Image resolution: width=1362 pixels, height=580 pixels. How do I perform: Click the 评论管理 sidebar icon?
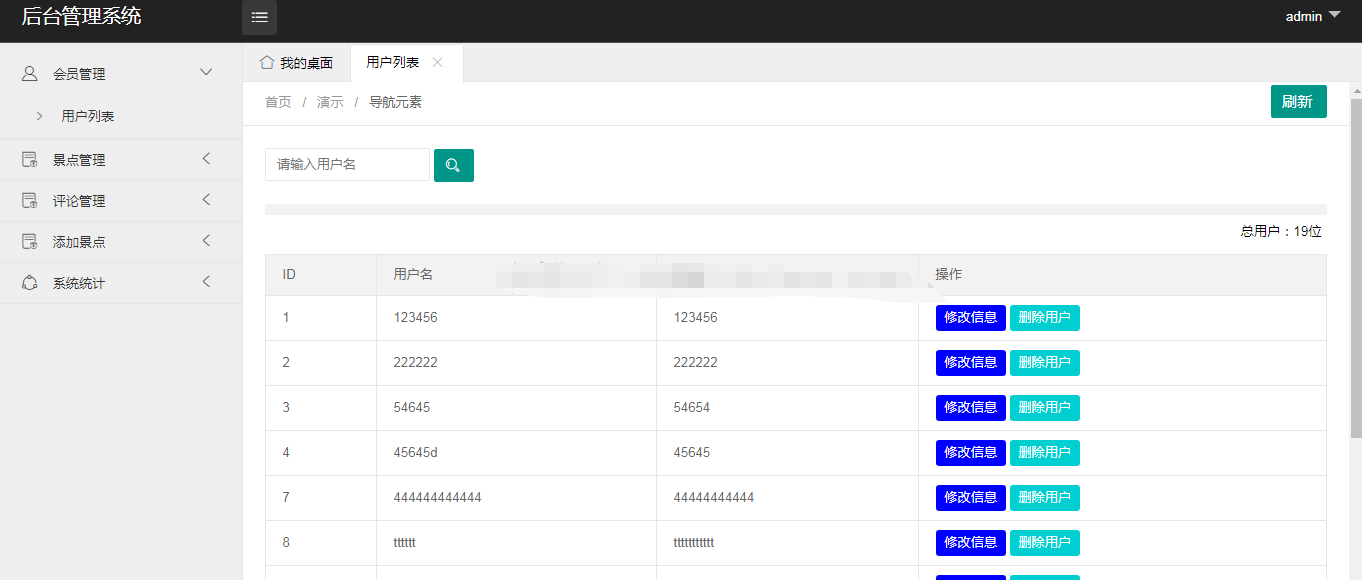pyautogui.click(x=30, y=200)
